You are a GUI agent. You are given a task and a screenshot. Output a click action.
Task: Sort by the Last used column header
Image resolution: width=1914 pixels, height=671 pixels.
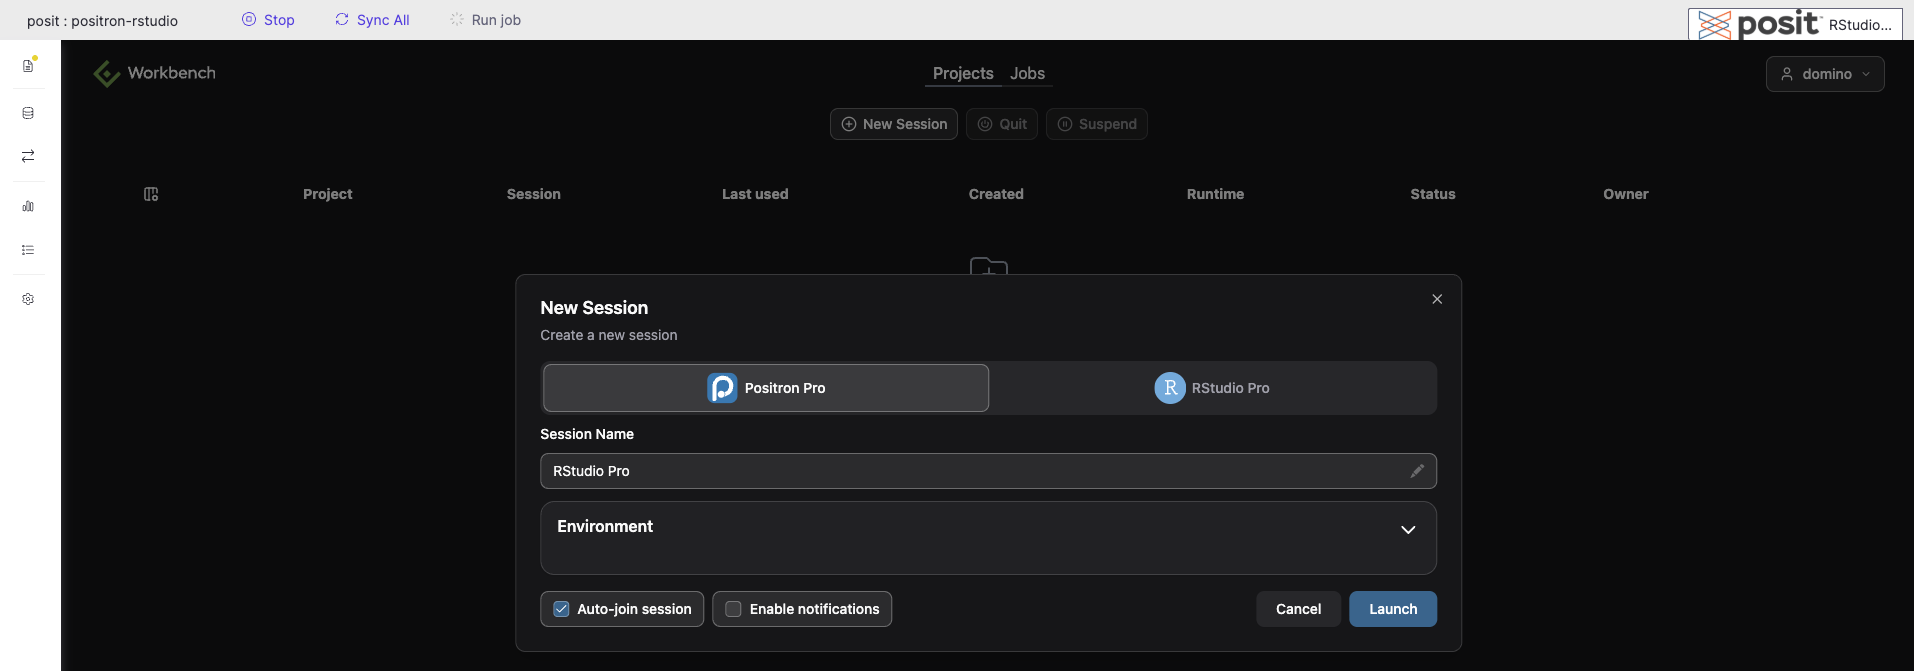tap(755, 194)
